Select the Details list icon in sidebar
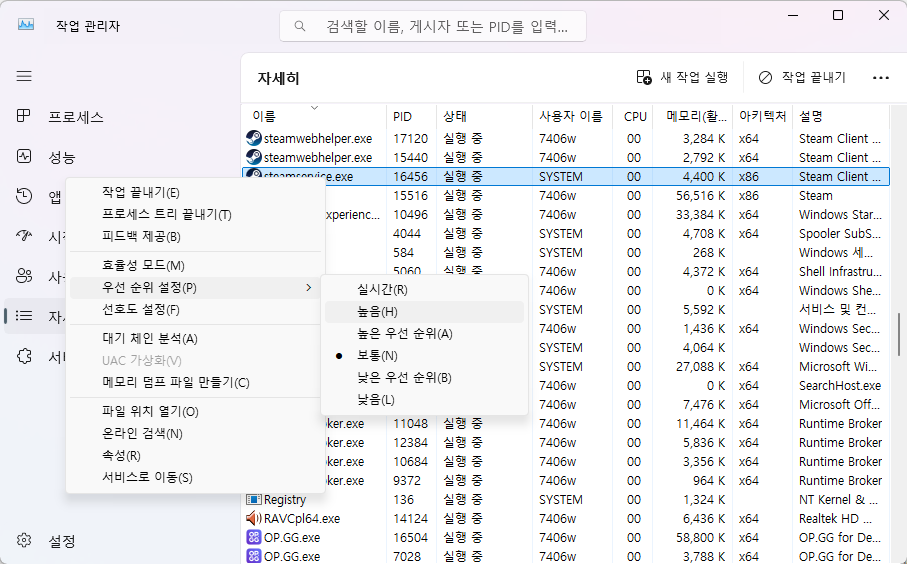The image size is (907, 564). (24, 316)
